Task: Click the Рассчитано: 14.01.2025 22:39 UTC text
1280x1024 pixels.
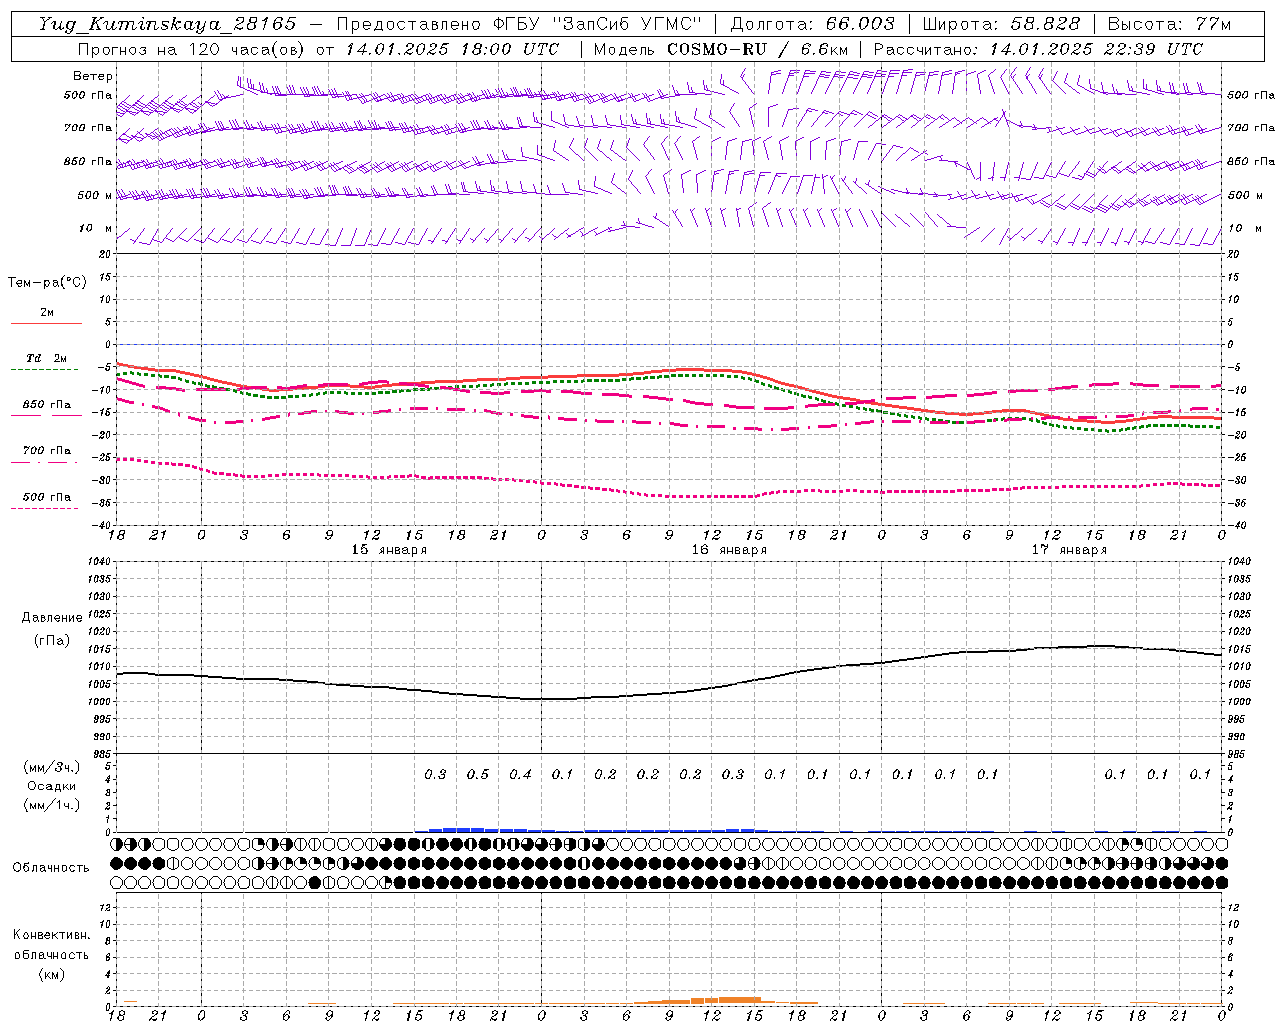Action: point(1038,49)
